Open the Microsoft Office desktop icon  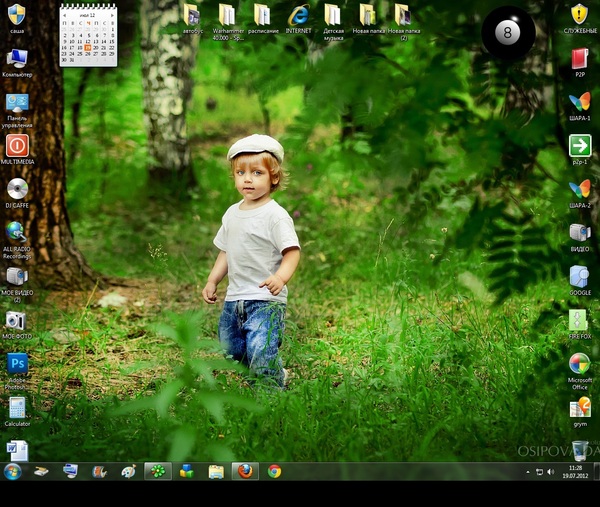[x=579, y=364]
